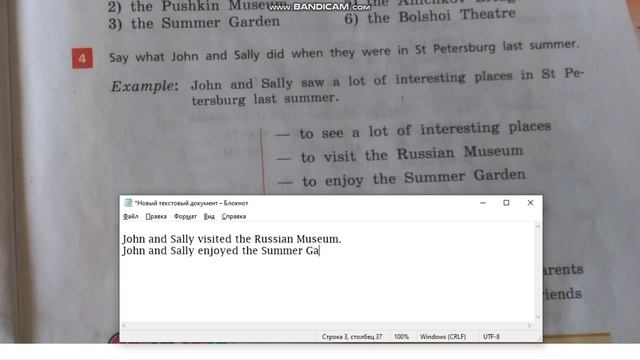Click the vertical scrollbar up arrow
This screenshot has height=360, width=640.
pos(538,226)
